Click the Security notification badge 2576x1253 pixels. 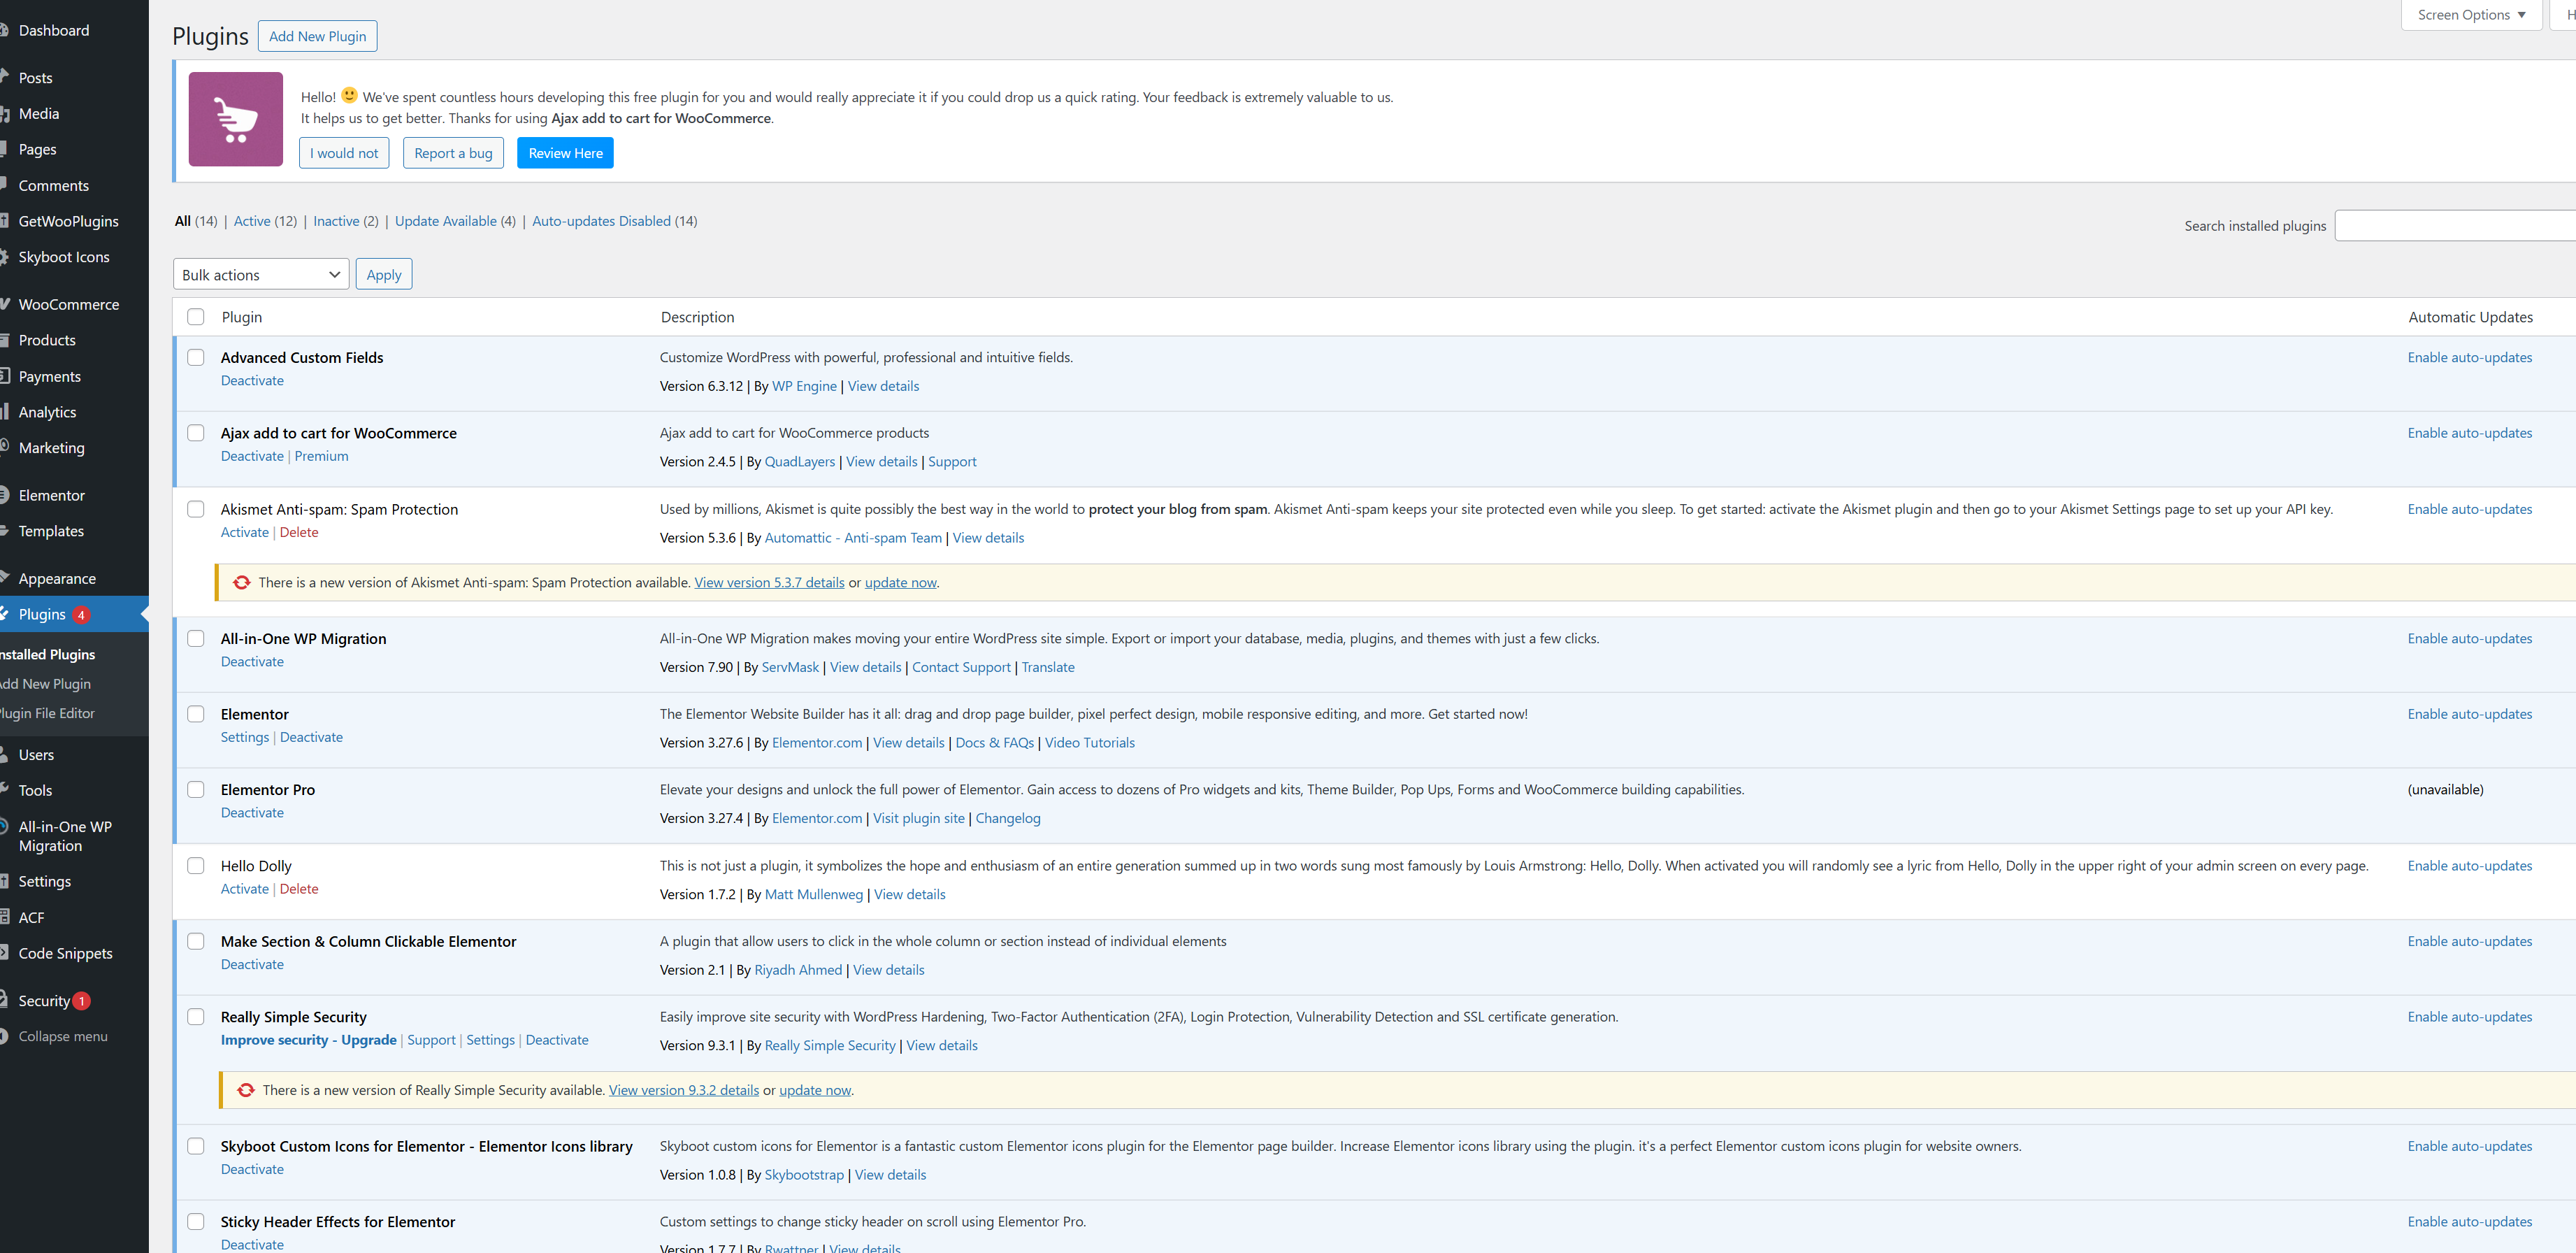coord(82,1001)
